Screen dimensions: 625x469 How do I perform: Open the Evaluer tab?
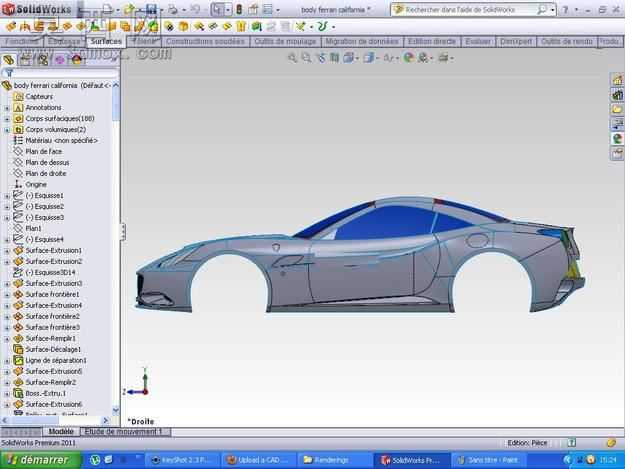point(478,41)
